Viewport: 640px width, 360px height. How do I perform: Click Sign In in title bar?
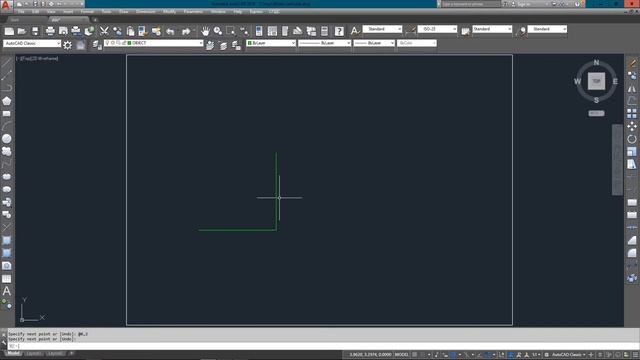point(524,4)
